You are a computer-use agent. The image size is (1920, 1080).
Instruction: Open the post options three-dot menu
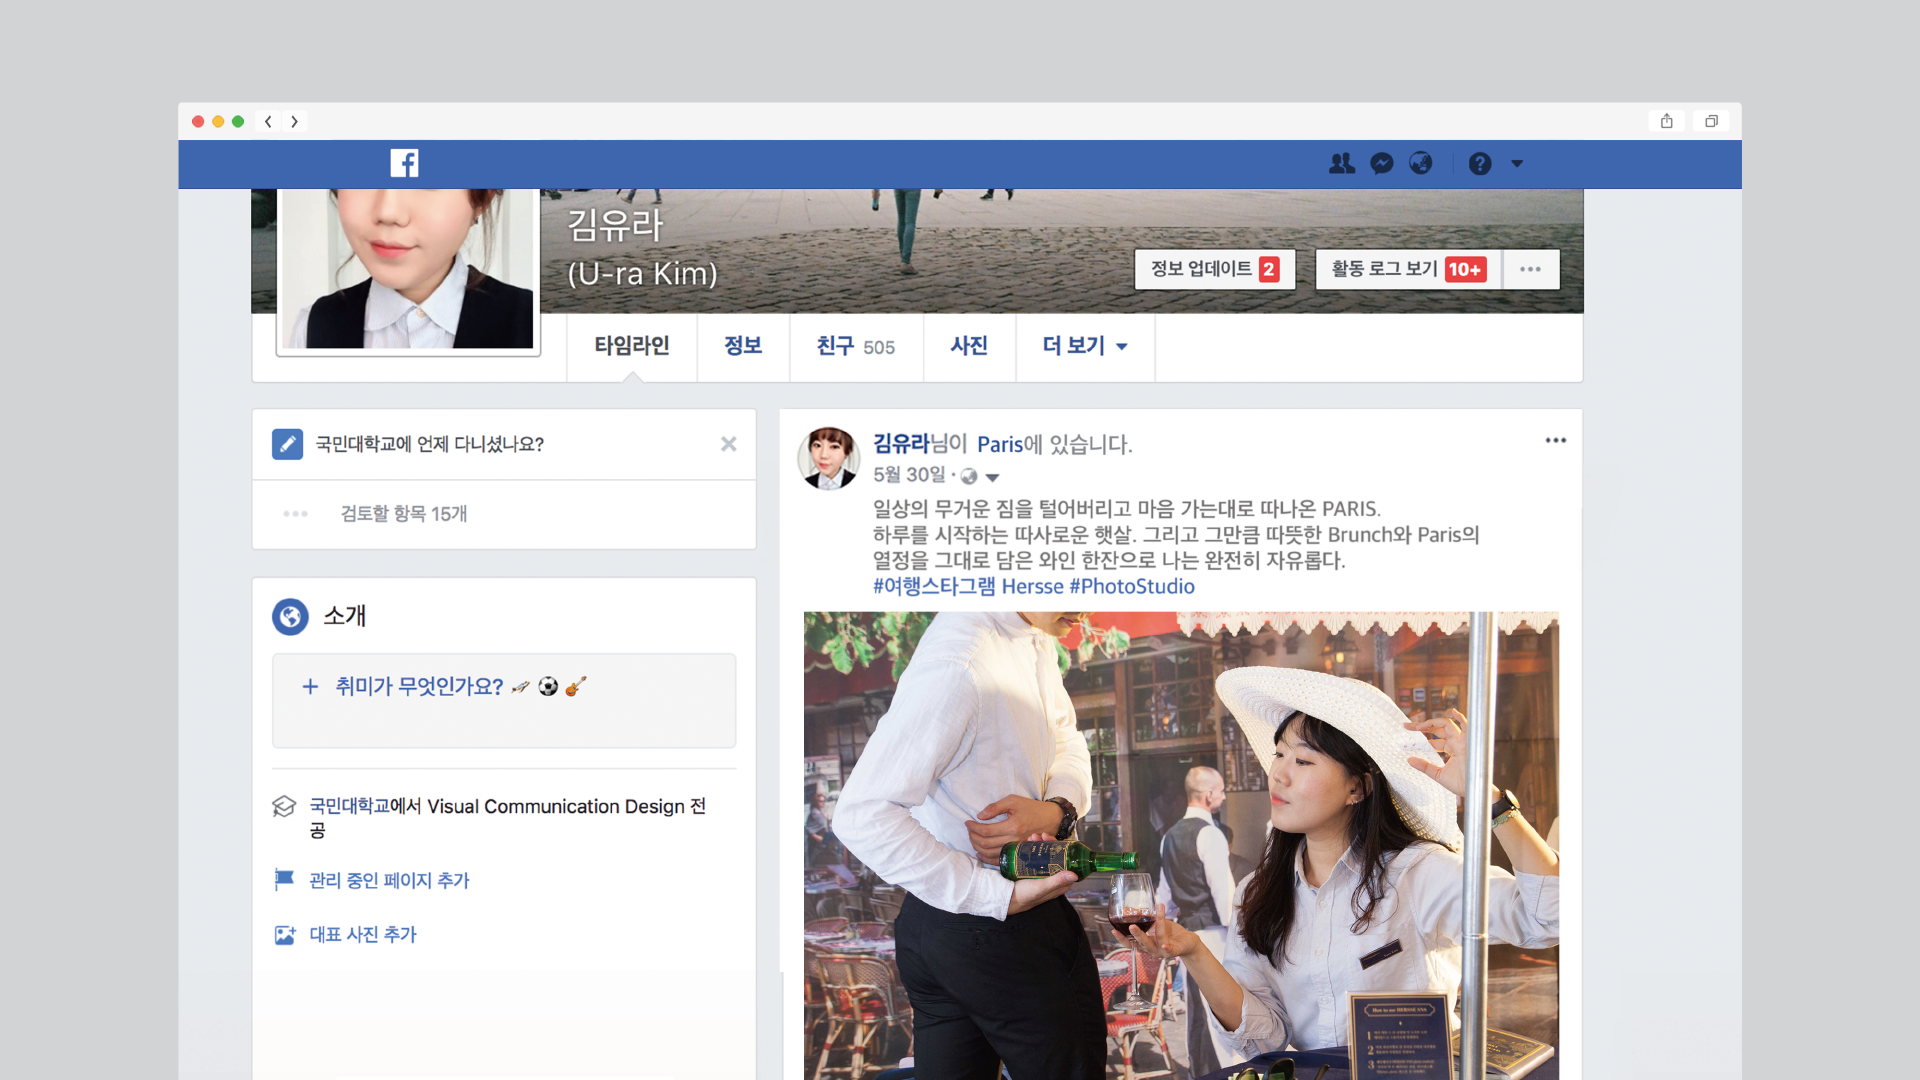(x=1555, y=440)
